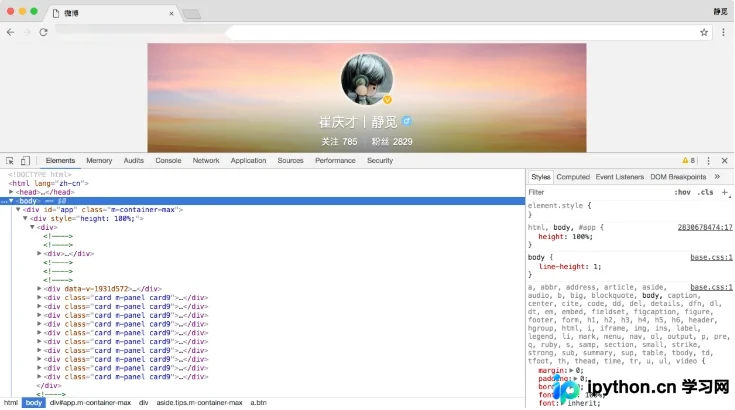Open the Application tab
The width and height of the screenshot is (735, 410).
pos(248,161)
